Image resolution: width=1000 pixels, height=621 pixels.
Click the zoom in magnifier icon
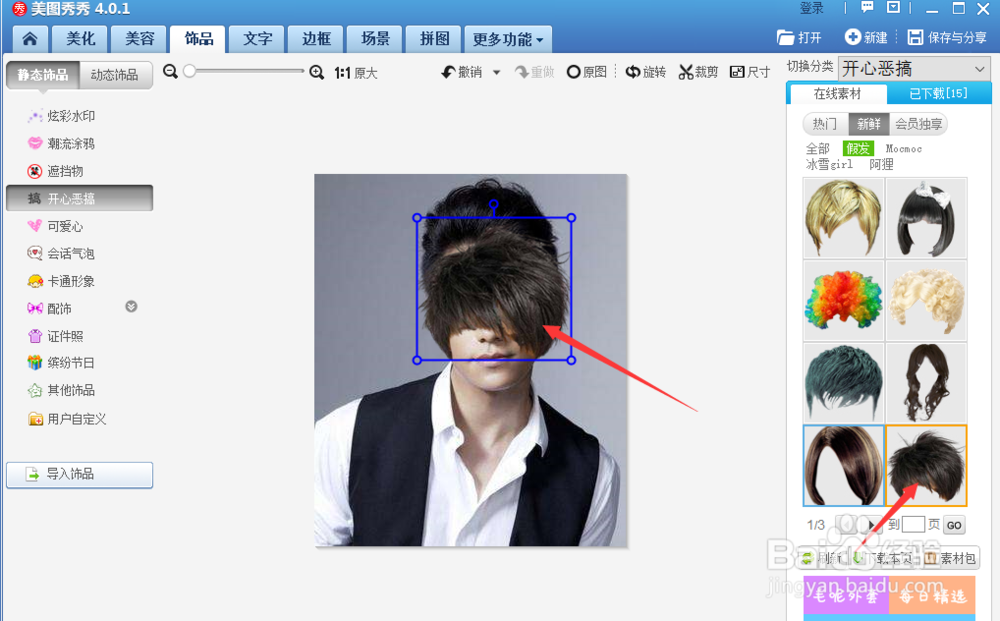(x=316, y=72)
